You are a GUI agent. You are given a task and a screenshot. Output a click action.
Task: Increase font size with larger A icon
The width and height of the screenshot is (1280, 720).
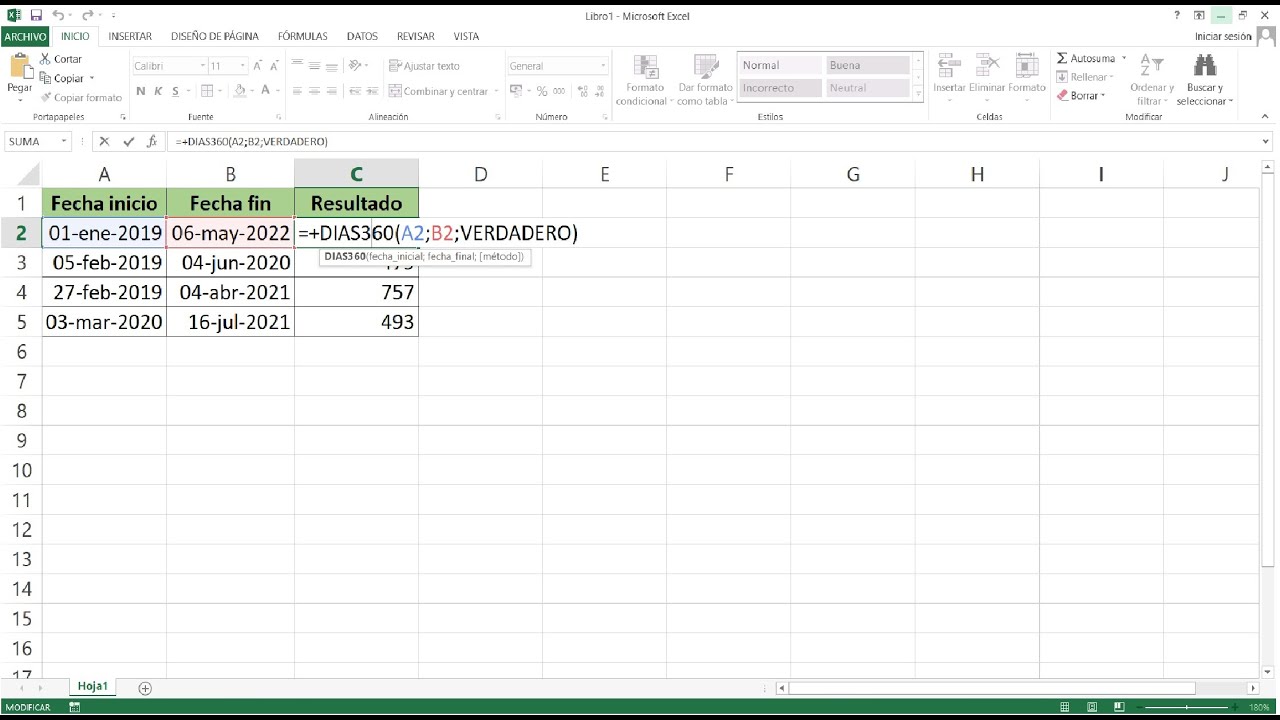(260, 66)
